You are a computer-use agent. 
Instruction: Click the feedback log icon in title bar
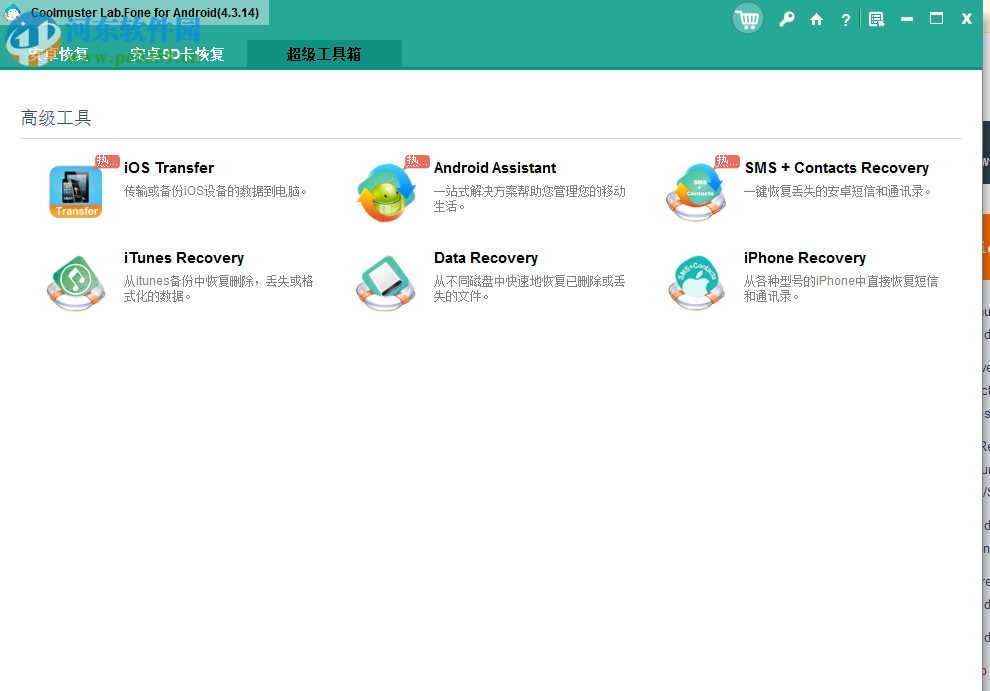coord(876,18)
